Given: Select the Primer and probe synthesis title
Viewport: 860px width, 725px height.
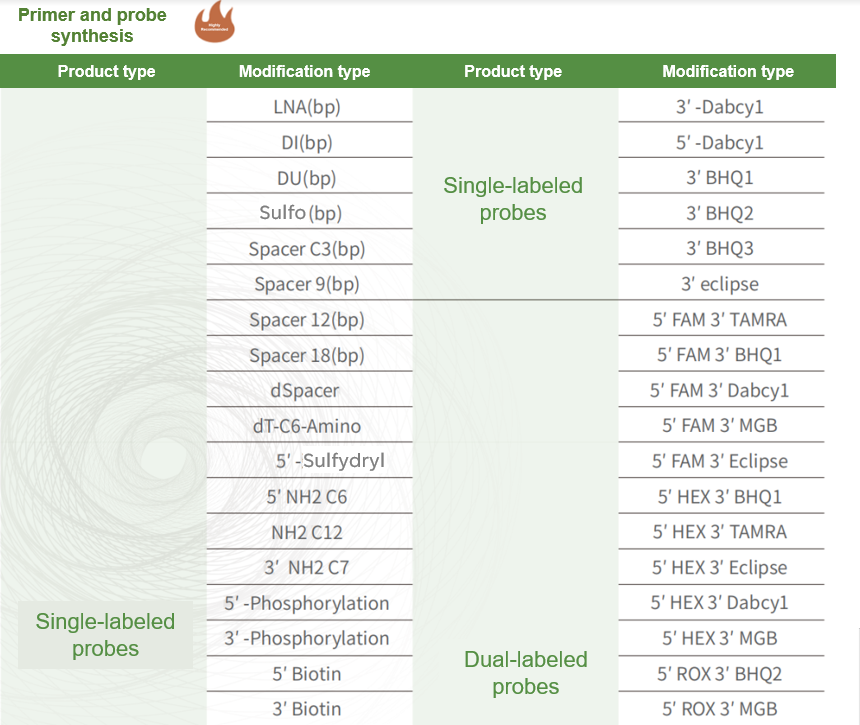Looking at the screenshot, I should point(92,25).
